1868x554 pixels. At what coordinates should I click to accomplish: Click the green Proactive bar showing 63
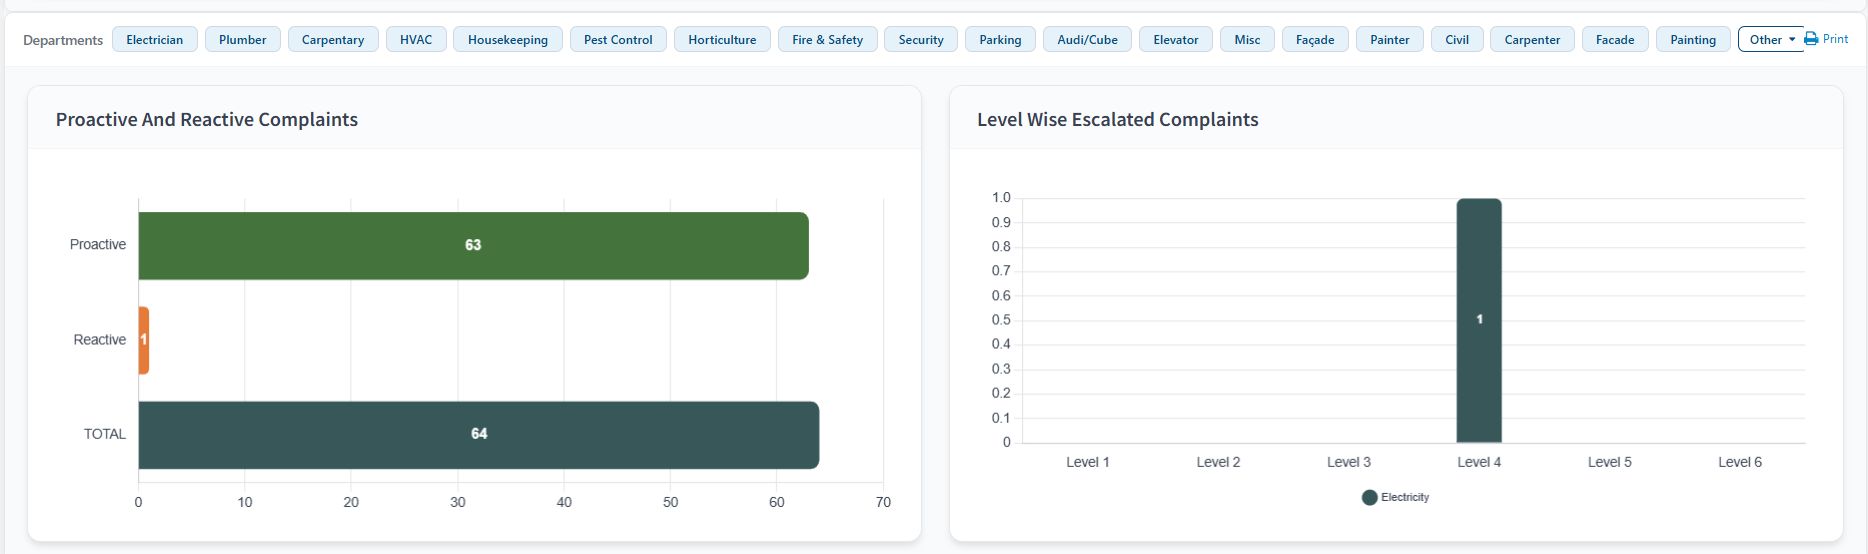[x=473, y=245]
